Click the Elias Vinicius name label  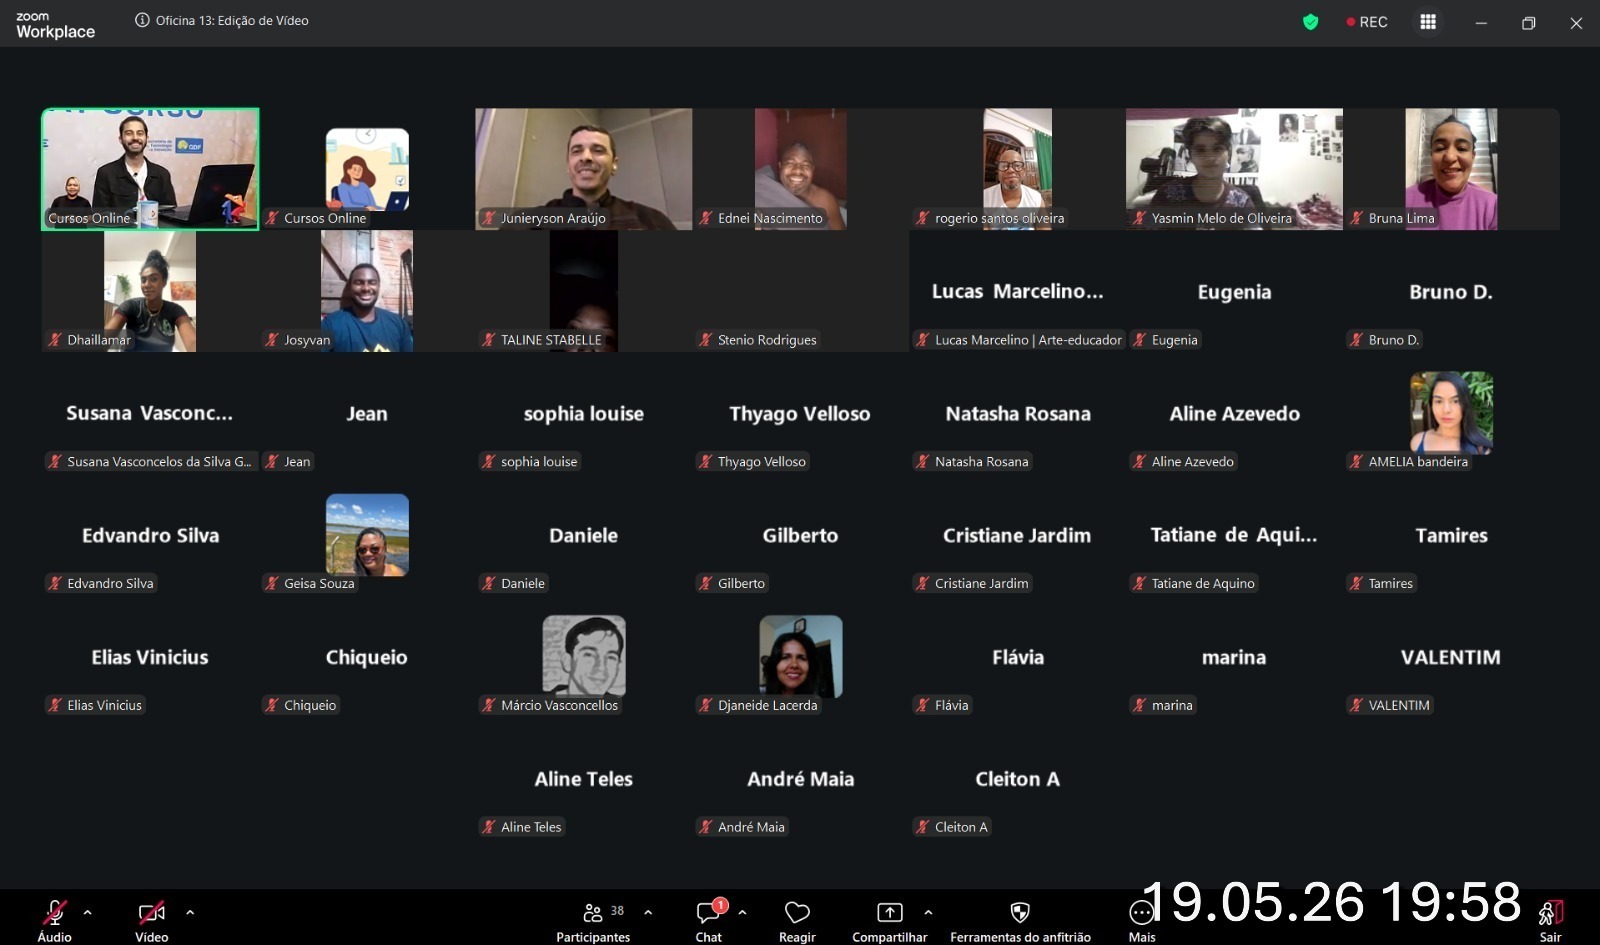coord(104,706)
